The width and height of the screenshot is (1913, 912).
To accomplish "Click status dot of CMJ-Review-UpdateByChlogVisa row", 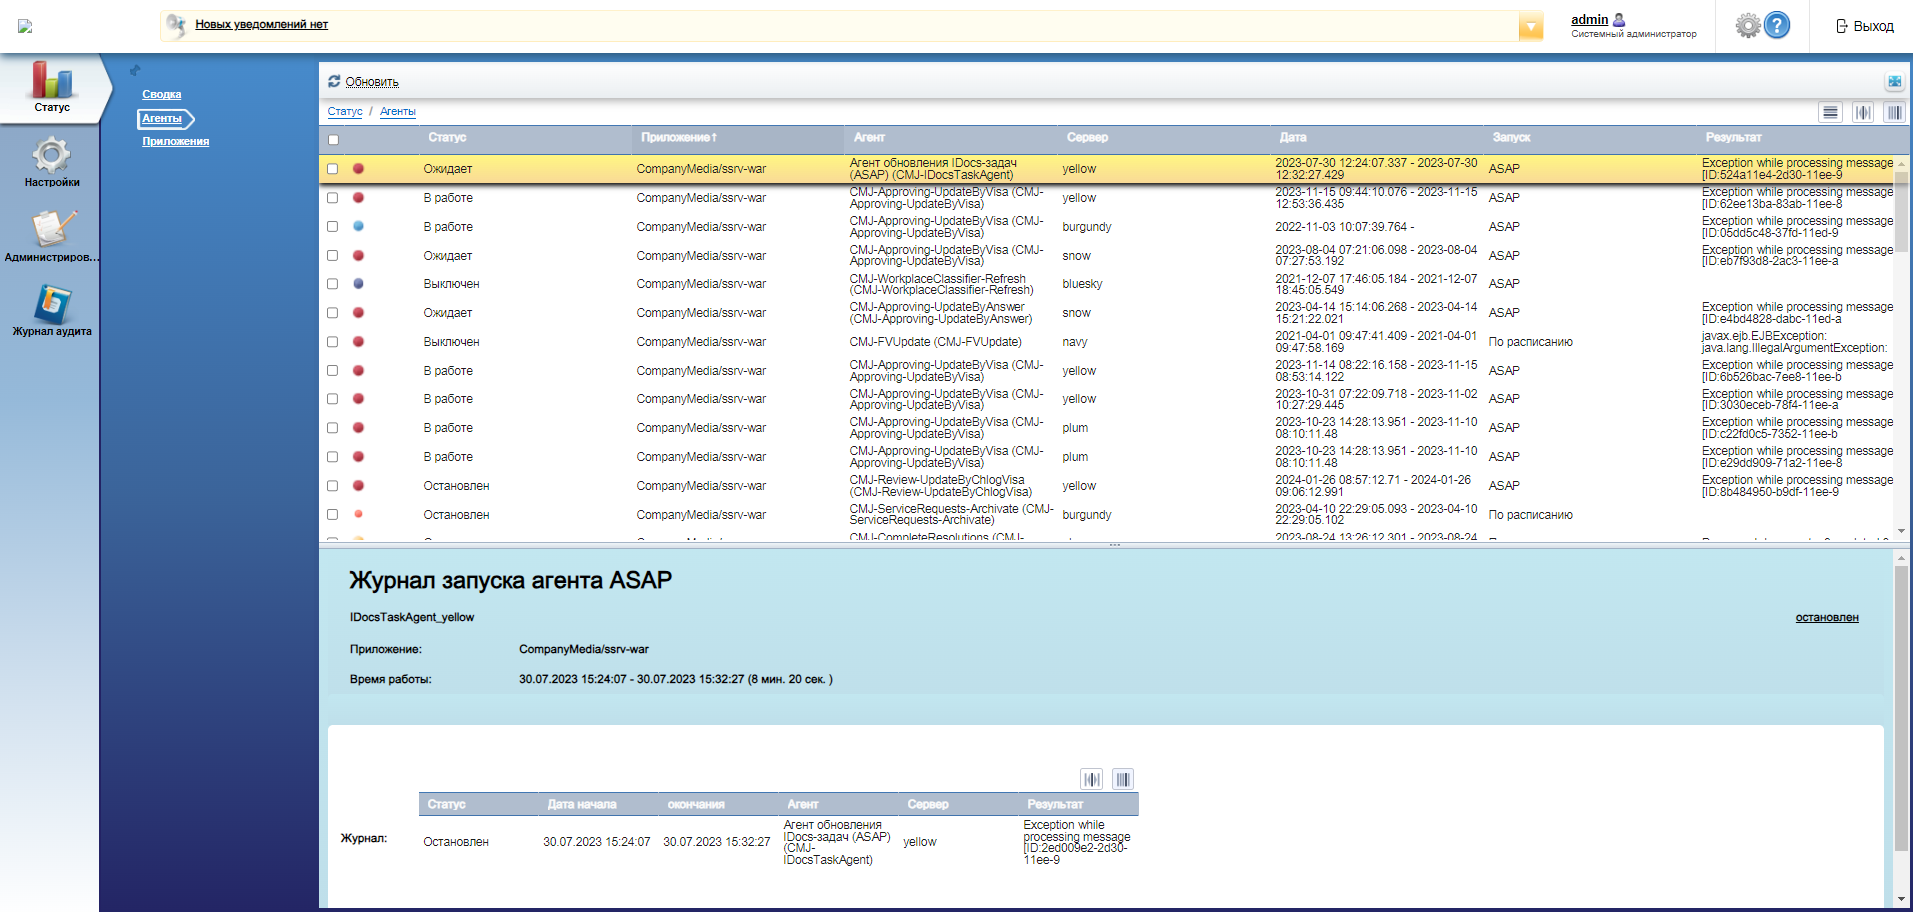I will 358,486.
